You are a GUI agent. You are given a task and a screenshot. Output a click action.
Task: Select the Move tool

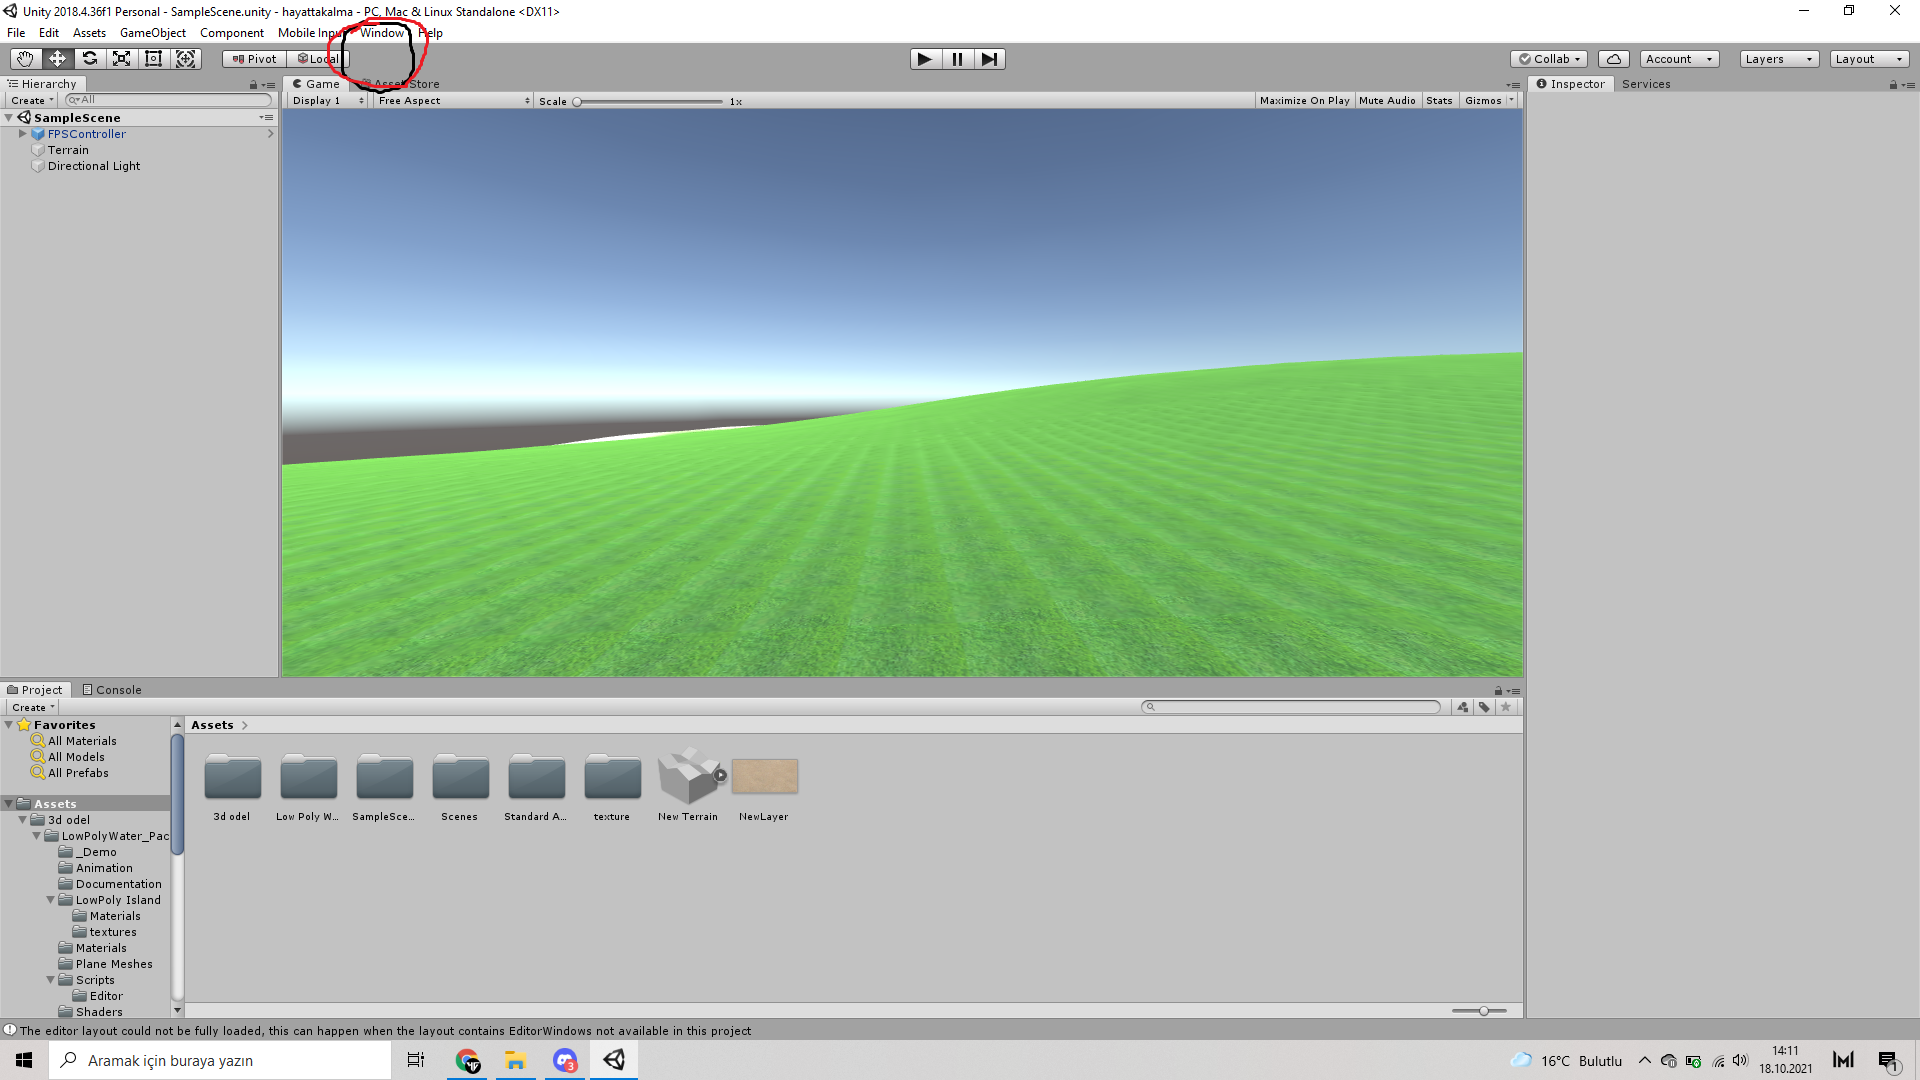(57, 59)
